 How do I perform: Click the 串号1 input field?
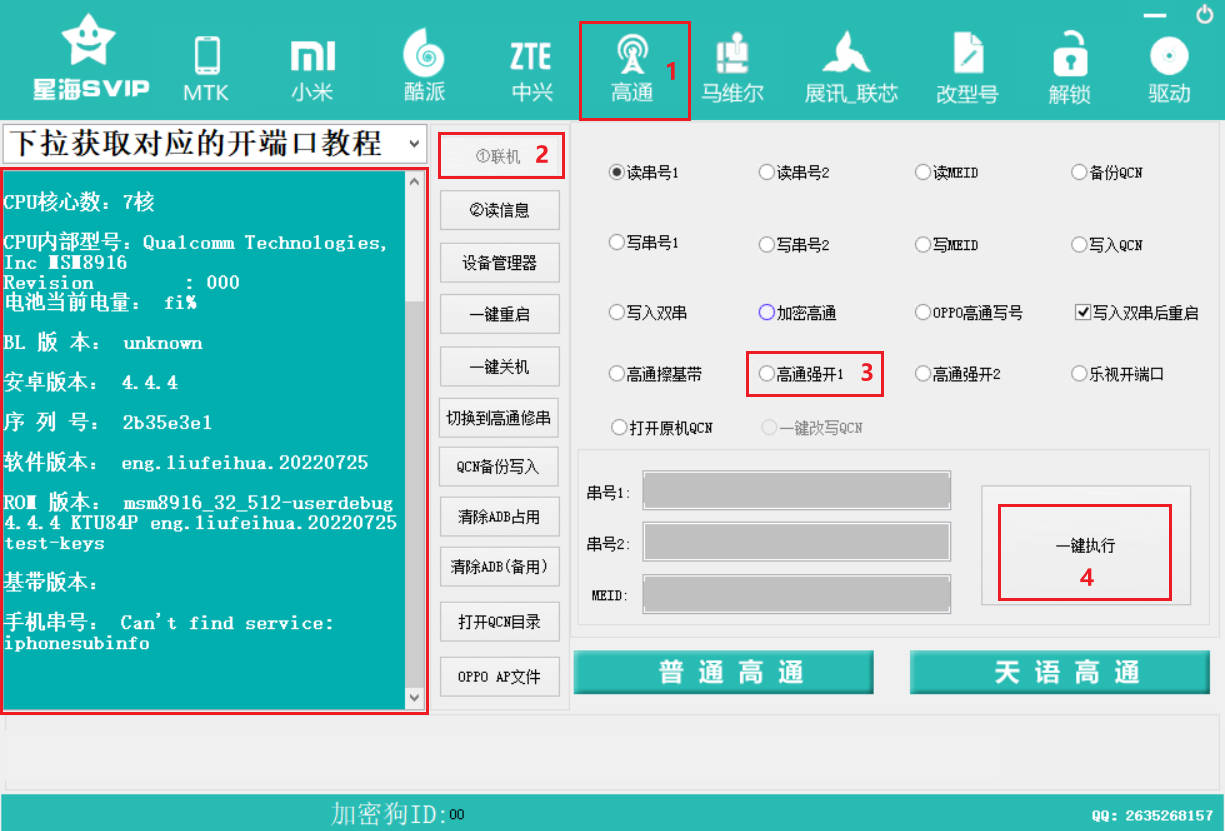(797, 490)
